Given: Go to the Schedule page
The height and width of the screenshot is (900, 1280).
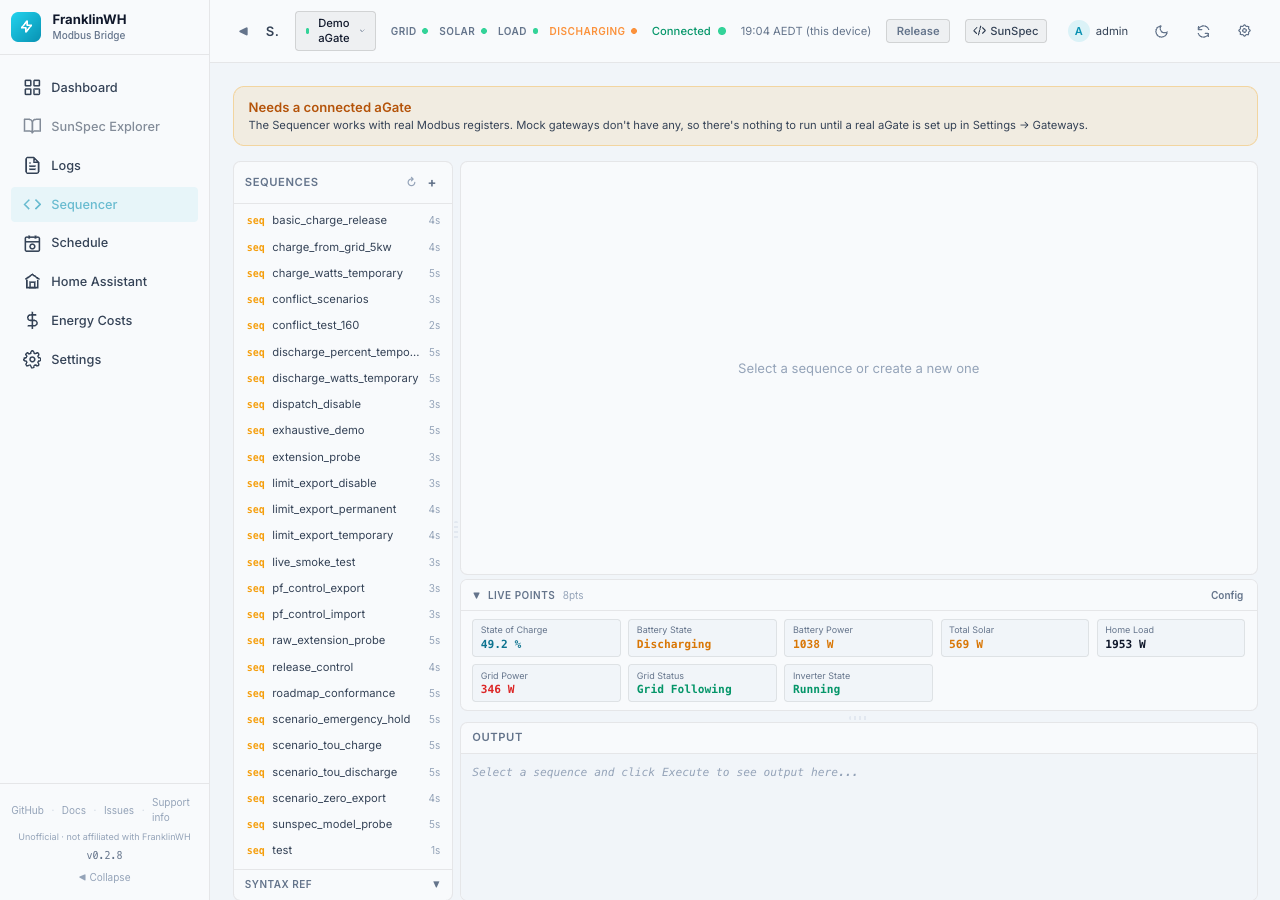Looking at the screenshot, I should pyautogui.click(x=104, y=243).
